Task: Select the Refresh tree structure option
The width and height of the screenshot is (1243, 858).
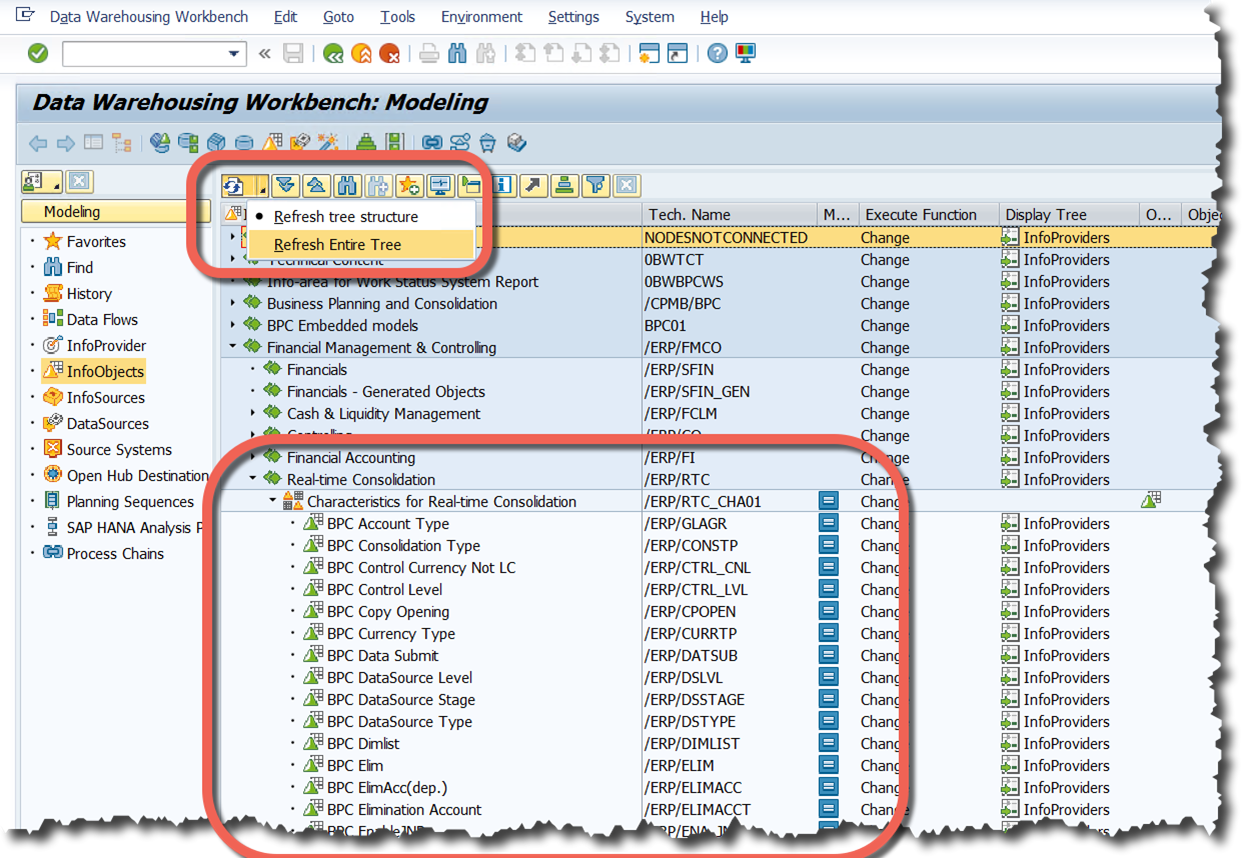Action: 345,217
